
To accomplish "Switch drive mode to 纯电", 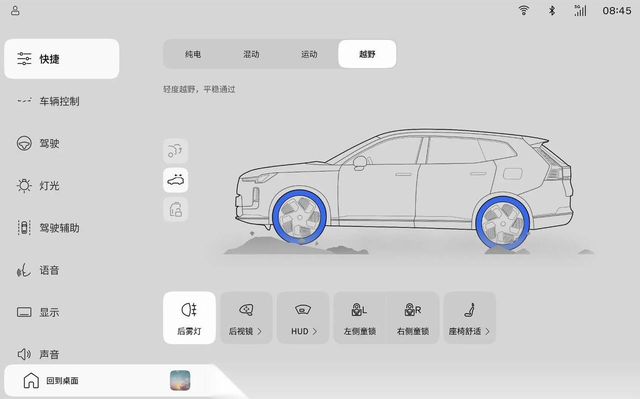I will tap(193, 54).
